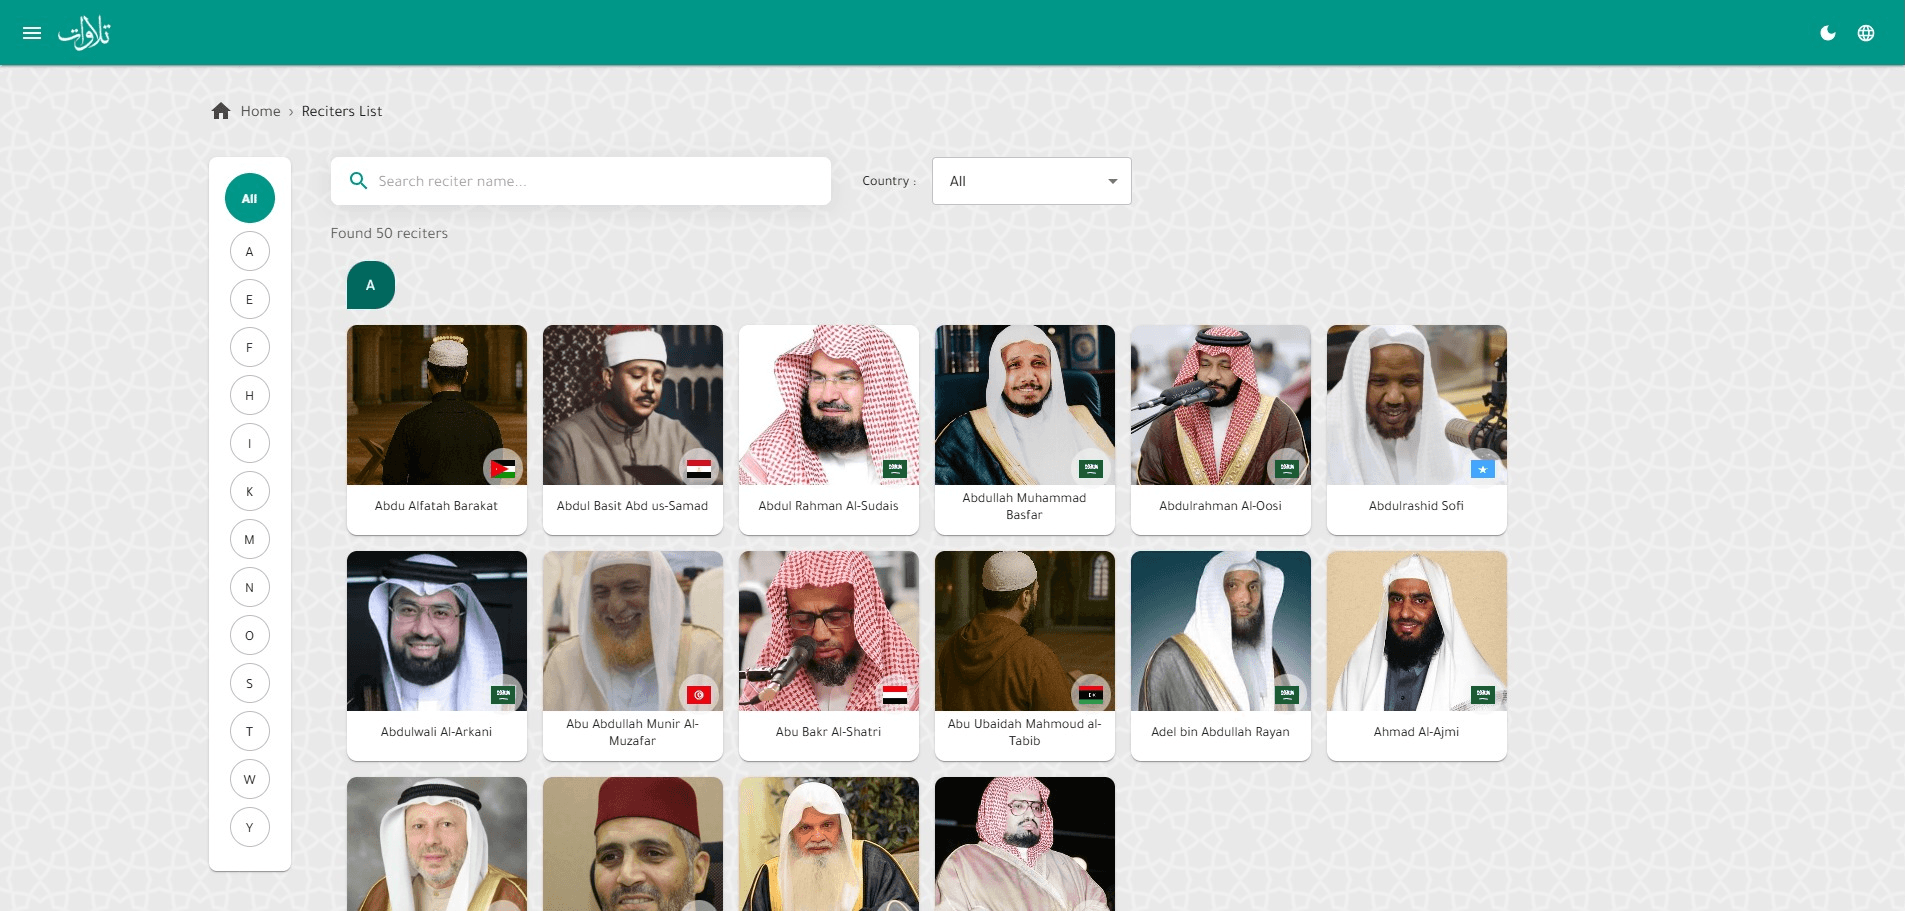Image resolution: width=1905 pixels, height=911 pixels.
Task: Open the Country dropdown
Action: (1031, 181)
